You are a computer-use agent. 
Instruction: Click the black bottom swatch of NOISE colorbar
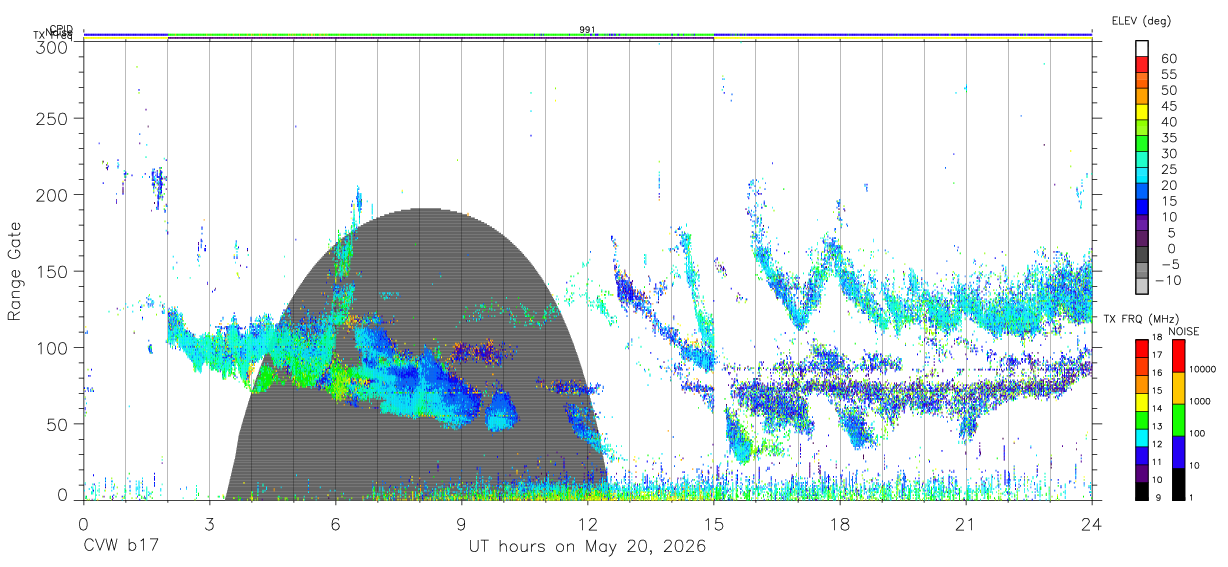1178,483
